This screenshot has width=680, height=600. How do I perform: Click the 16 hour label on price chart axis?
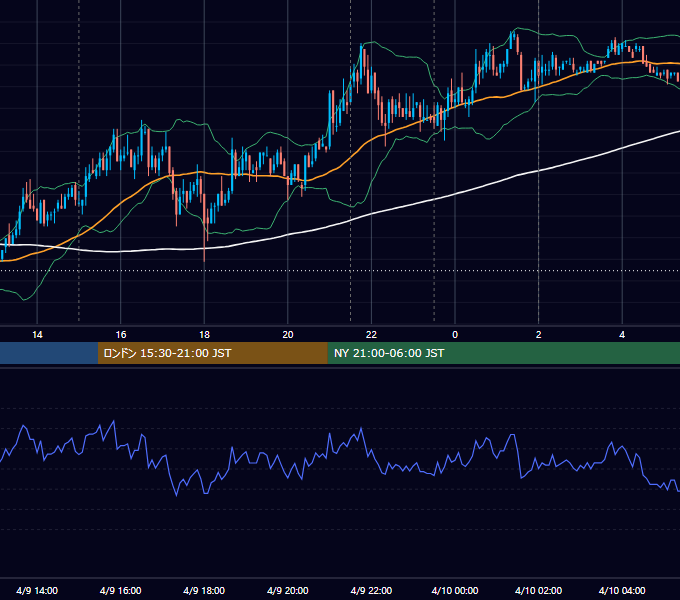click(121, 335)
